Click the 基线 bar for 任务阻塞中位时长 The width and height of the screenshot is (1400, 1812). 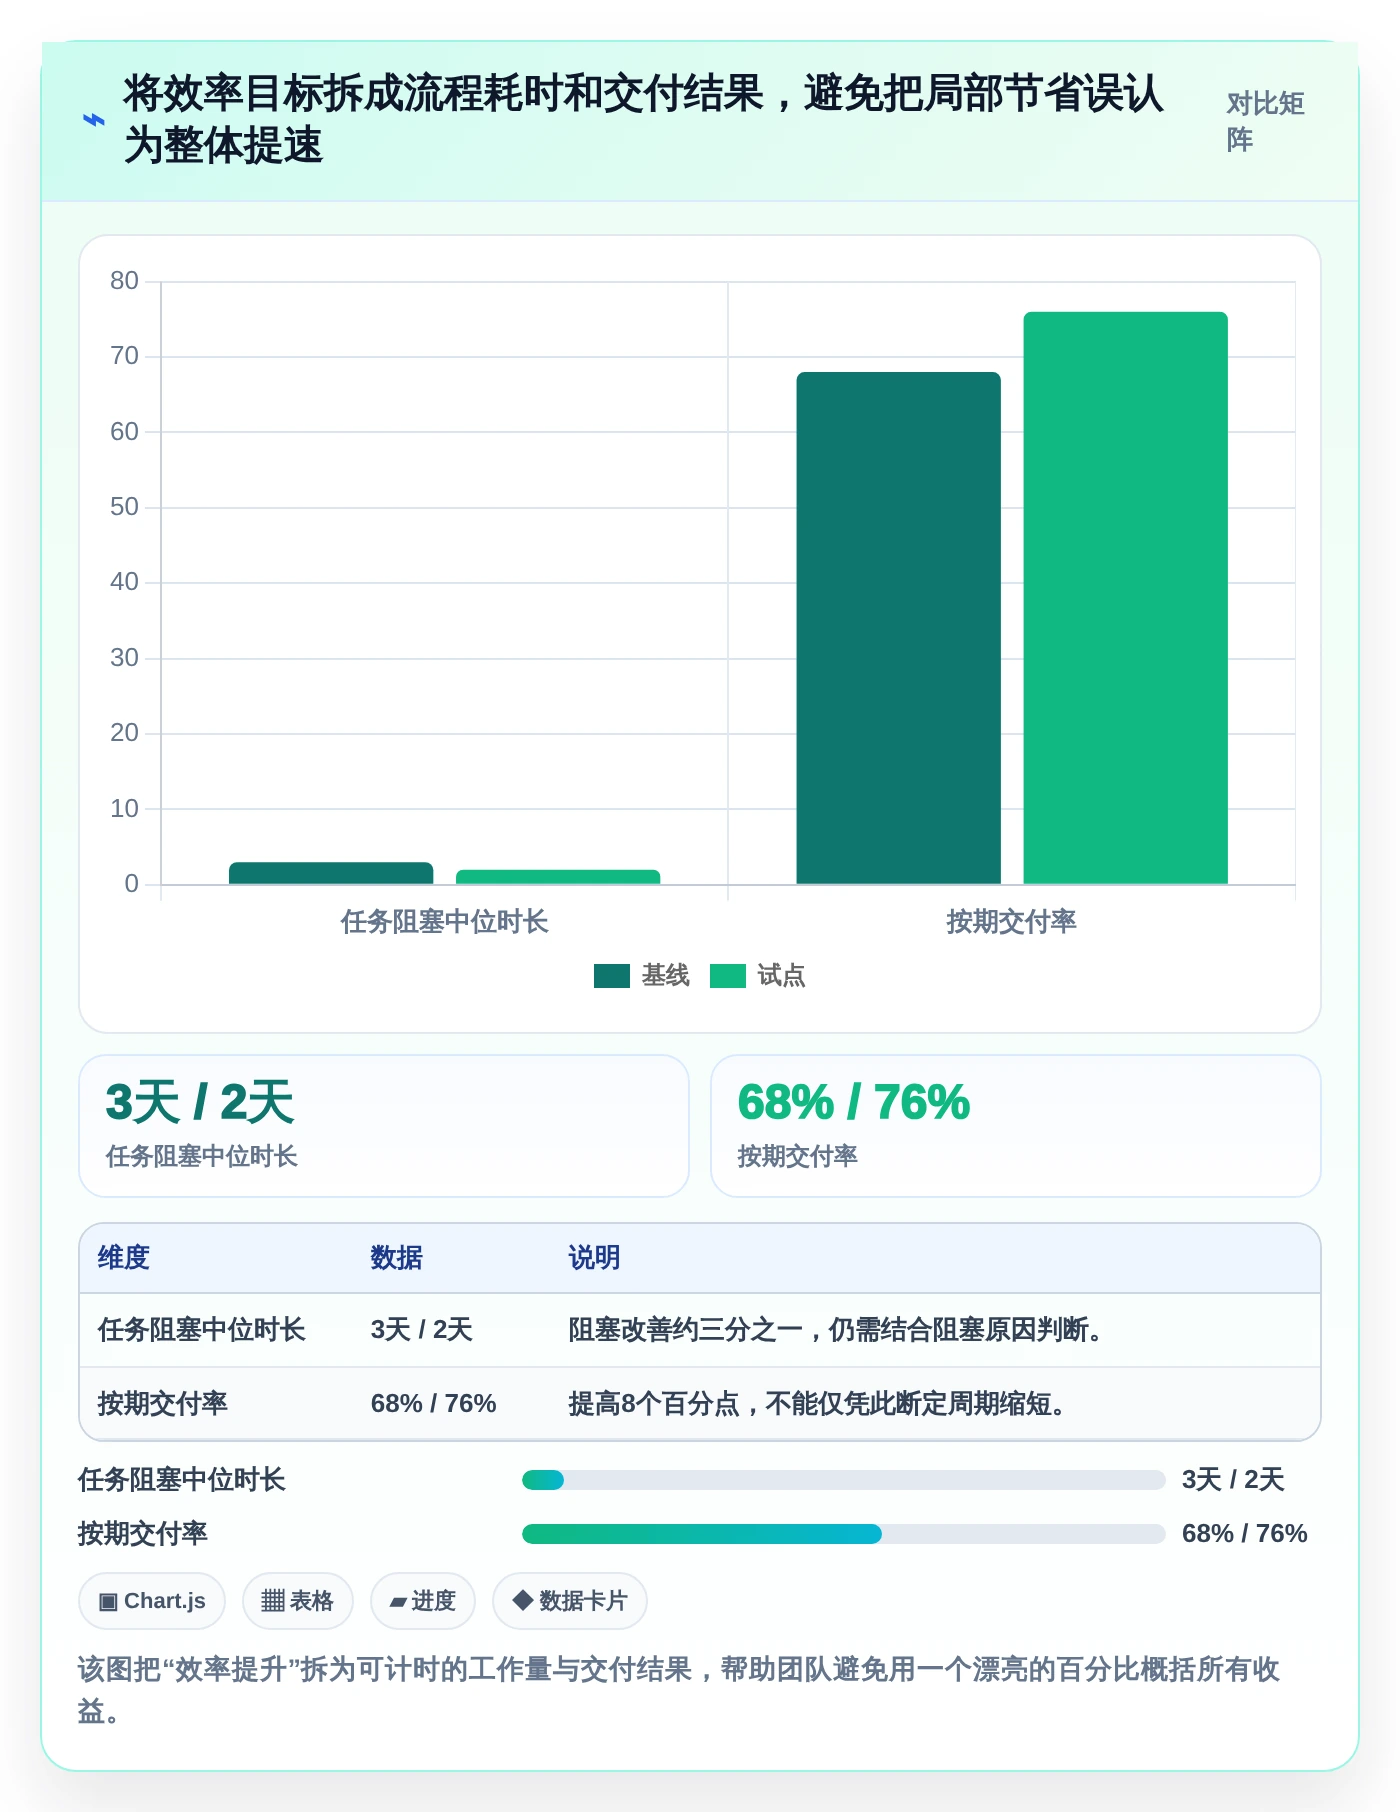331,873
